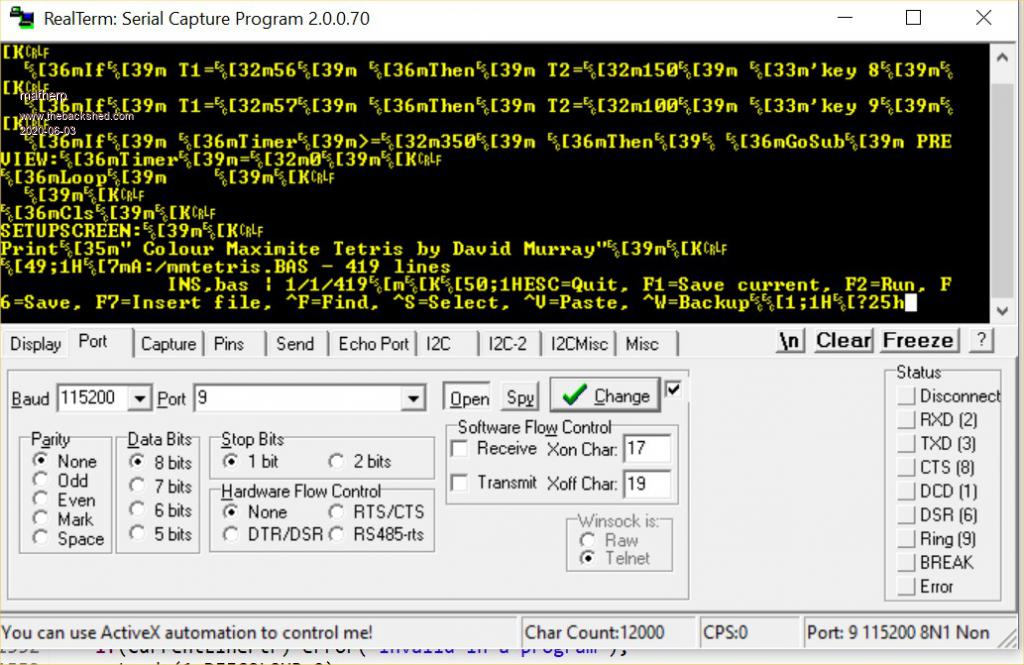Click the BREAK status indicator
Viewport: 1024px width, 665px height.
point(906,563)
